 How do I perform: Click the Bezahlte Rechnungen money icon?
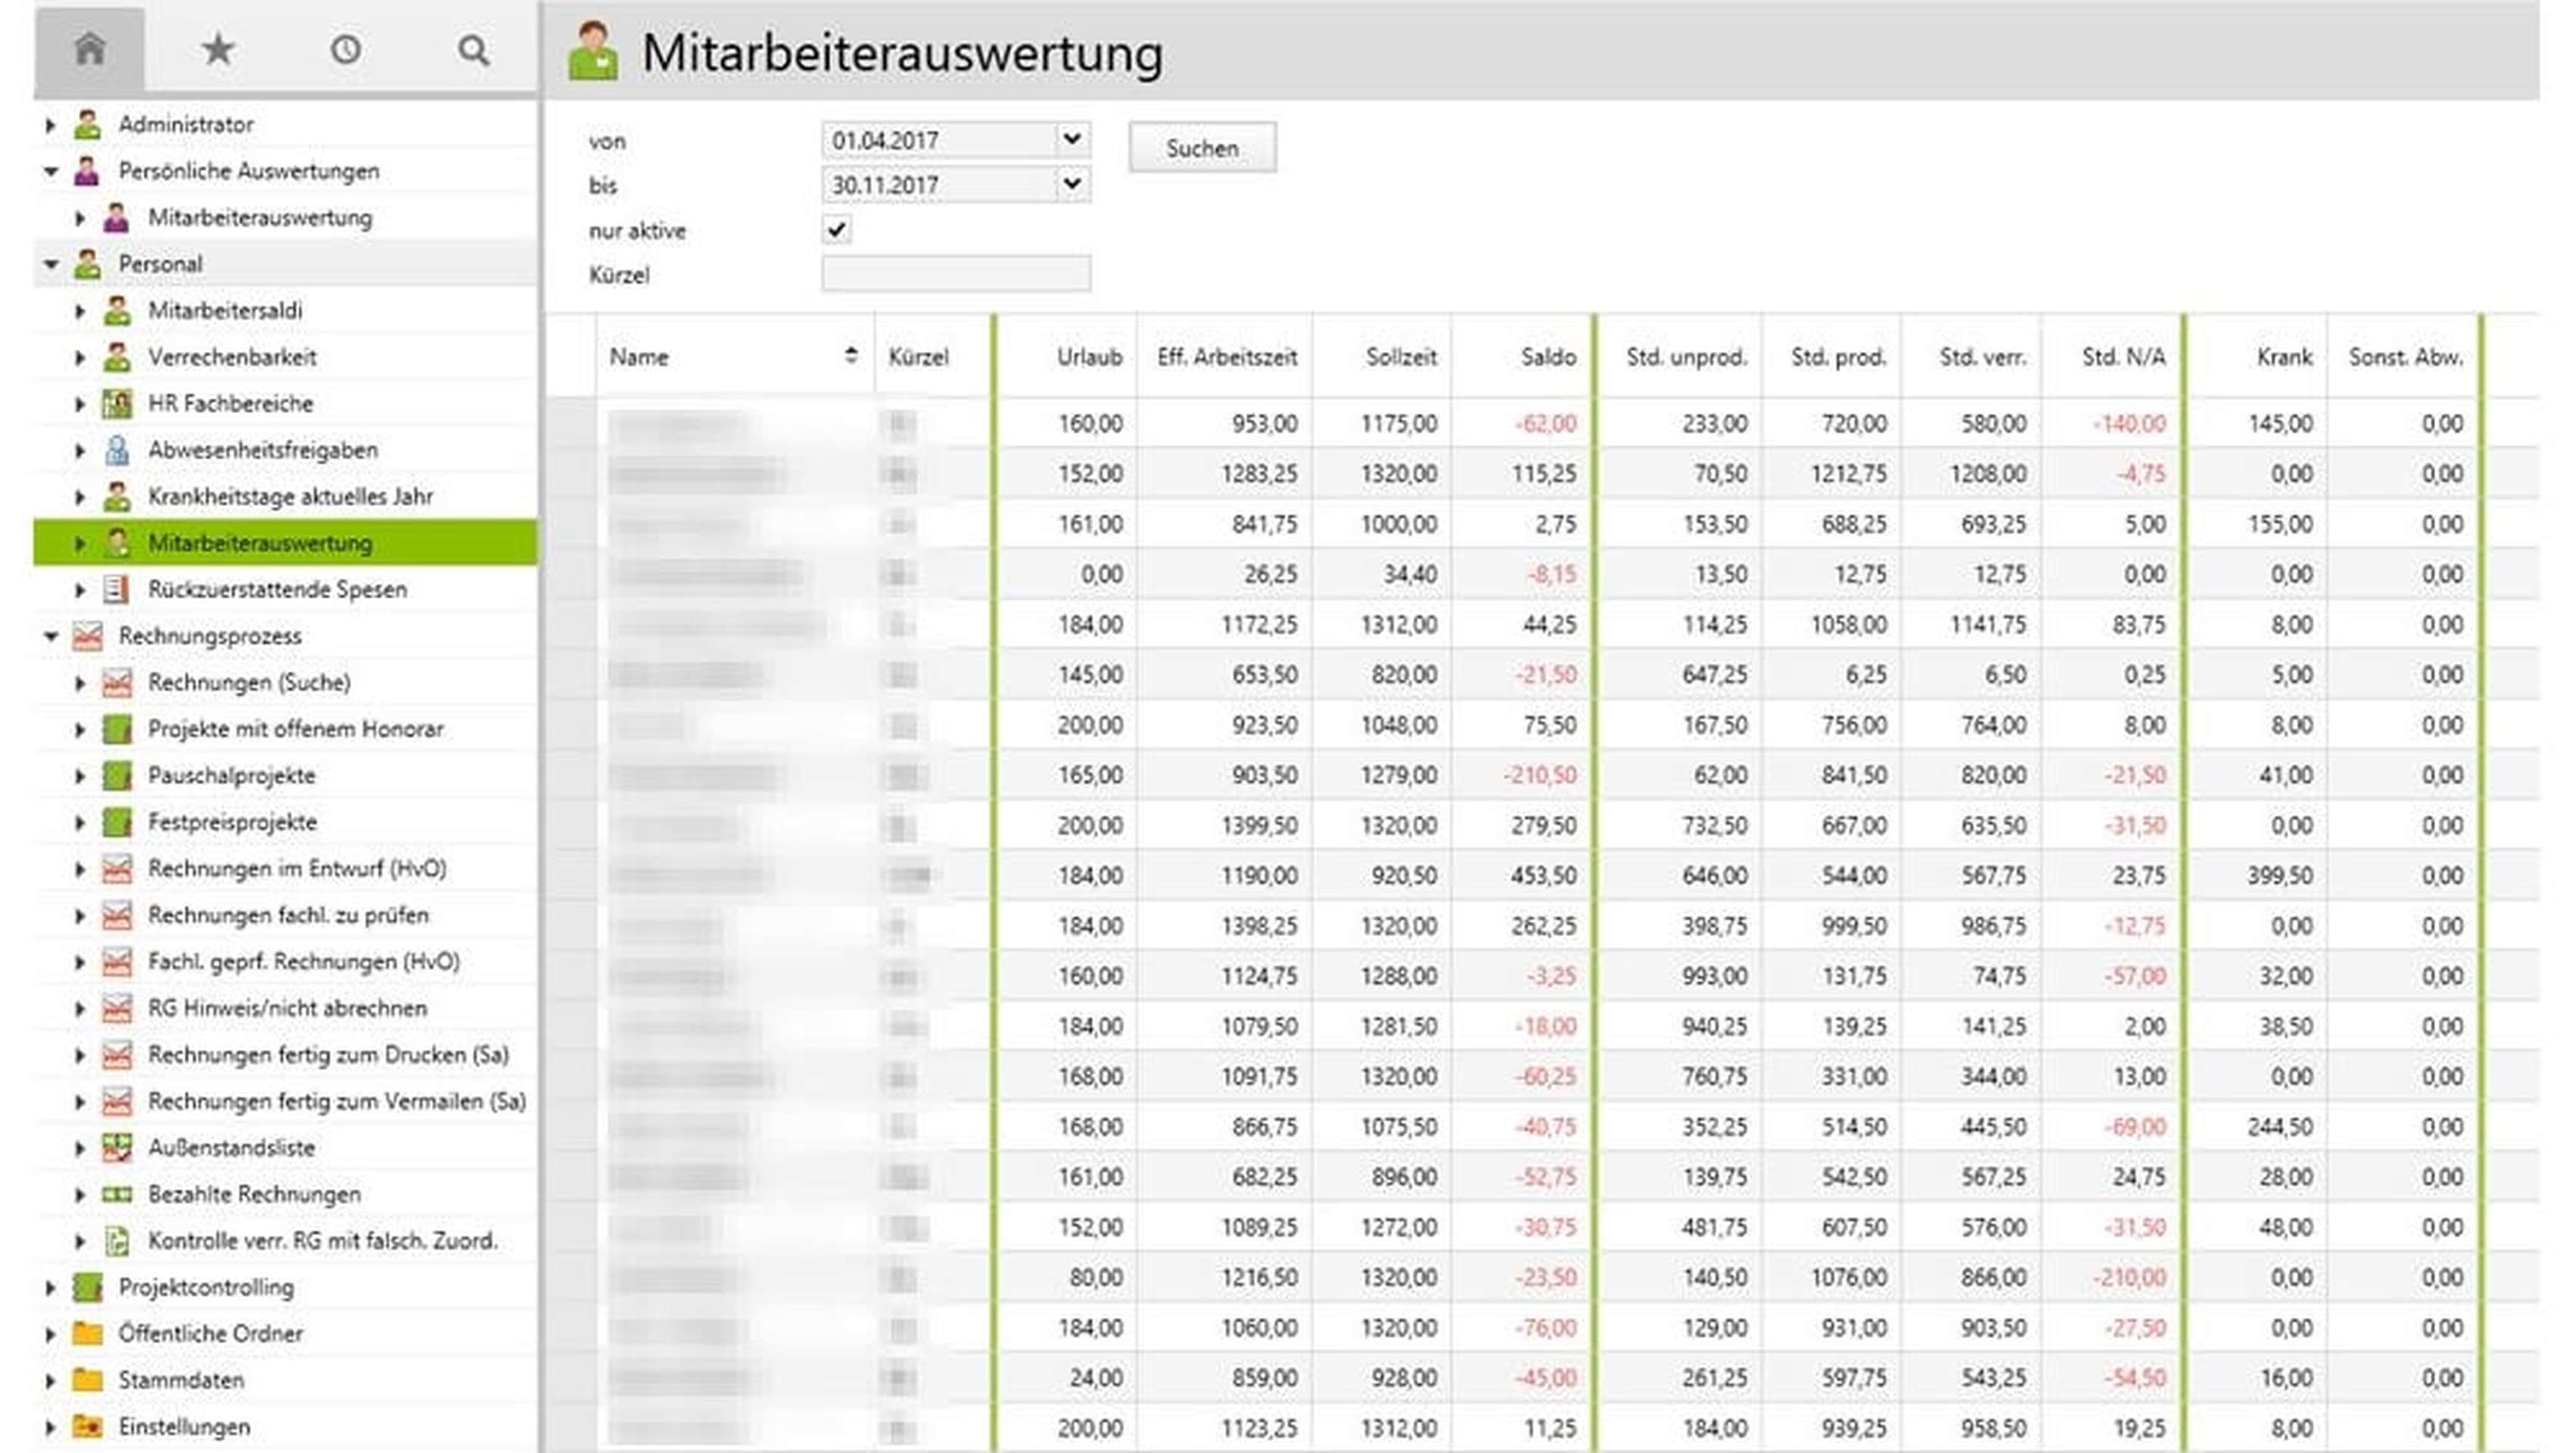coord(117,1194)
